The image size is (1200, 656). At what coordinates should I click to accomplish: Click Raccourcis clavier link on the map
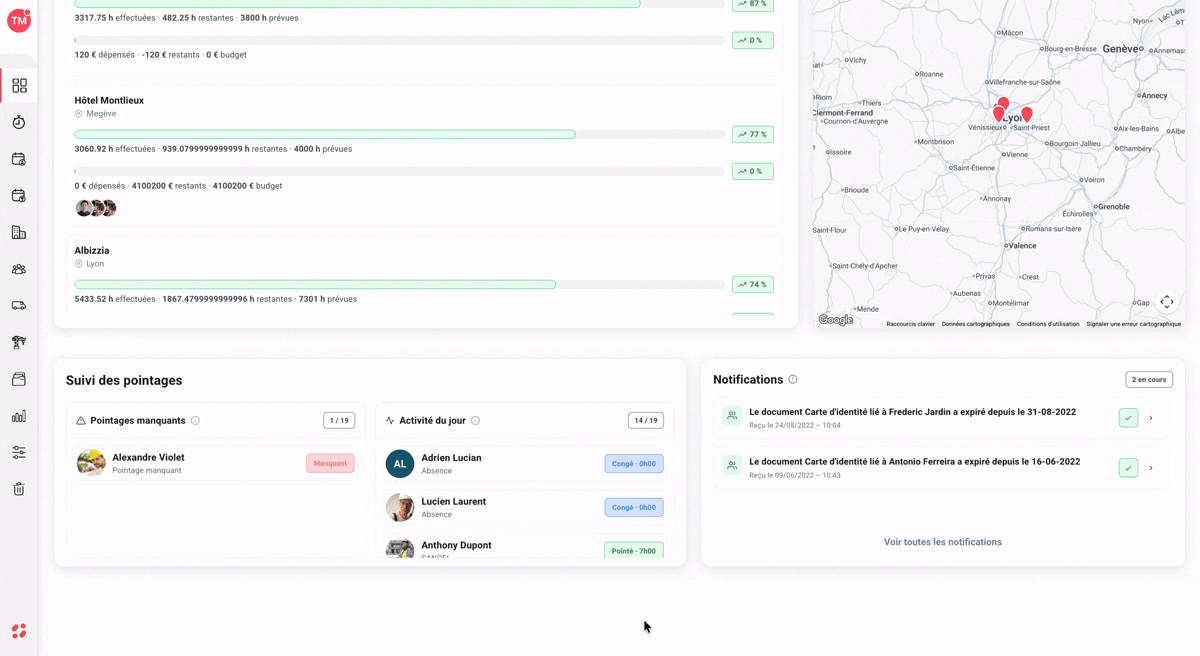pos(910,324)
